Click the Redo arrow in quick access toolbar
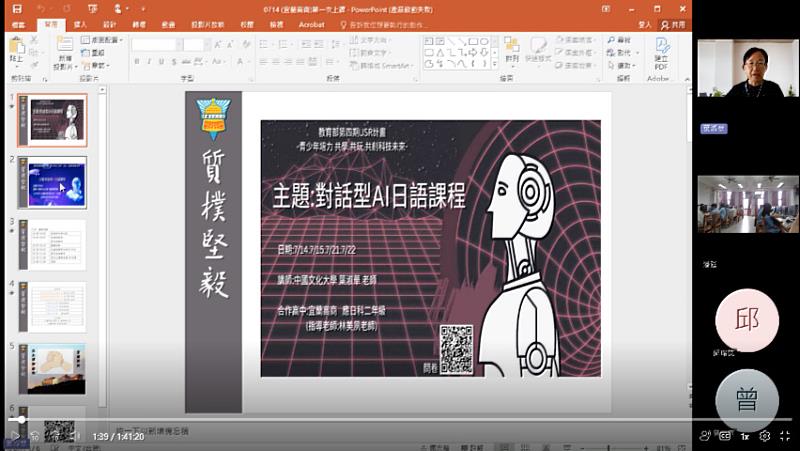This screenshot has width=800, height=451. point(67,9)
